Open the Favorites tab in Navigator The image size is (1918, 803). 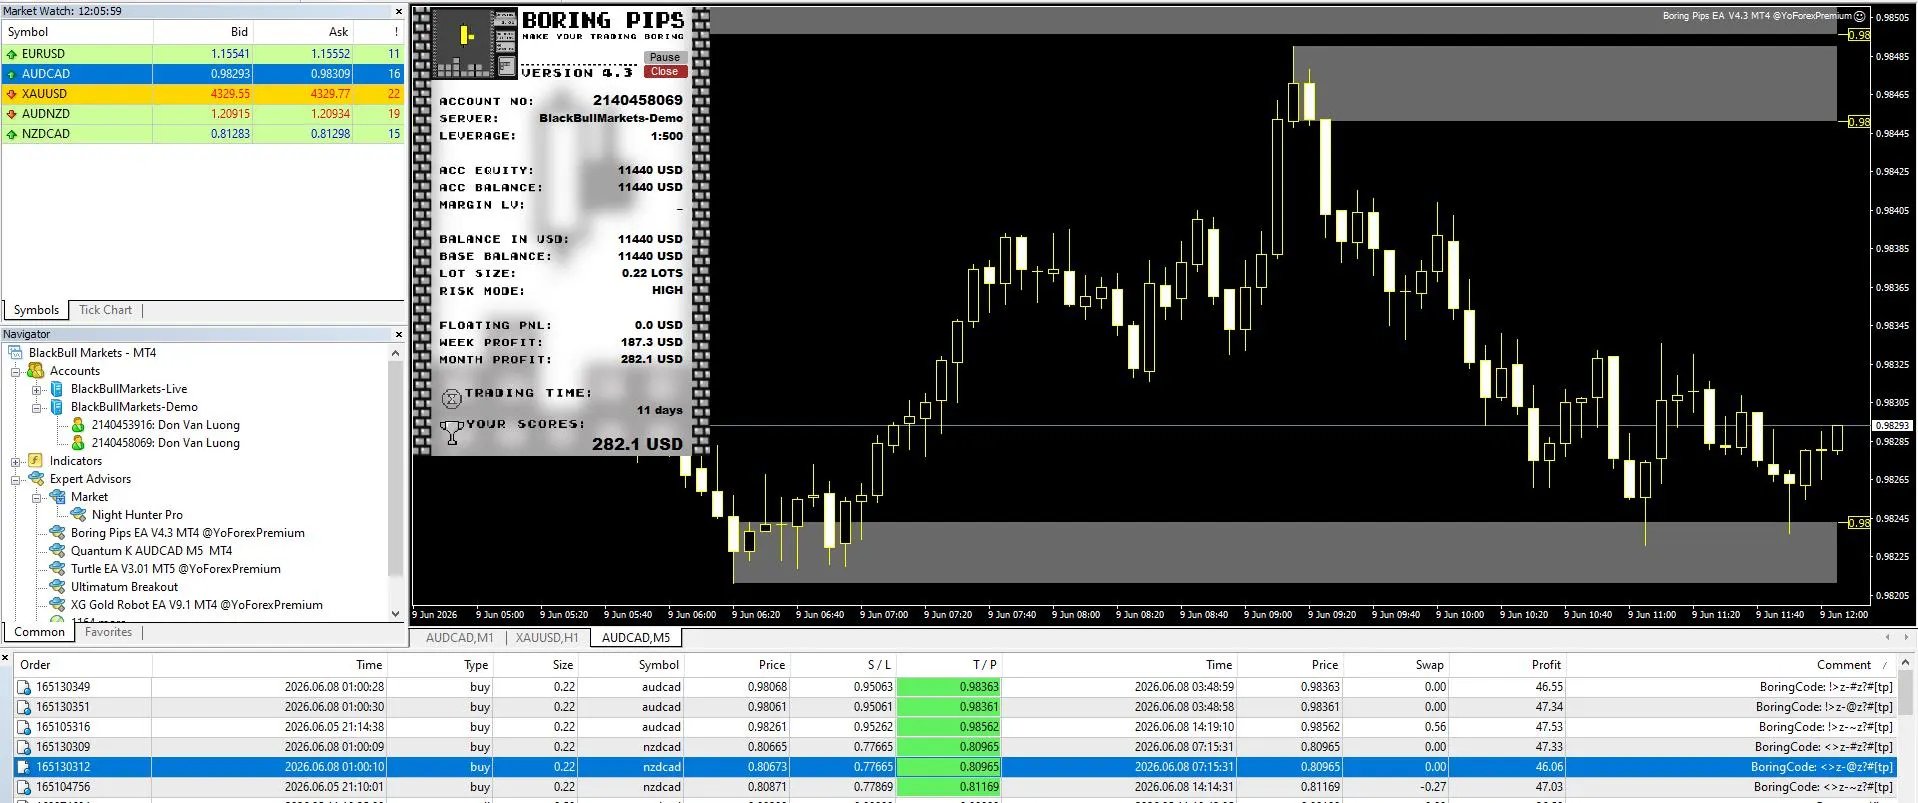[108, 632]
